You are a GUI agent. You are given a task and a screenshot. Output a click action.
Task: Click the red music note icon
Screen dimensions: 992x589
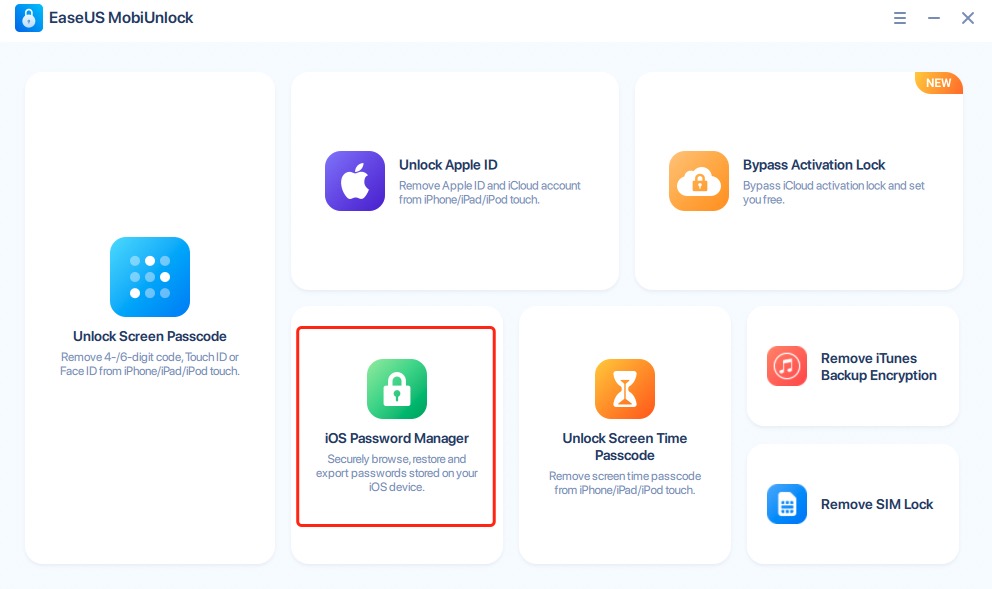click(787, 366)
